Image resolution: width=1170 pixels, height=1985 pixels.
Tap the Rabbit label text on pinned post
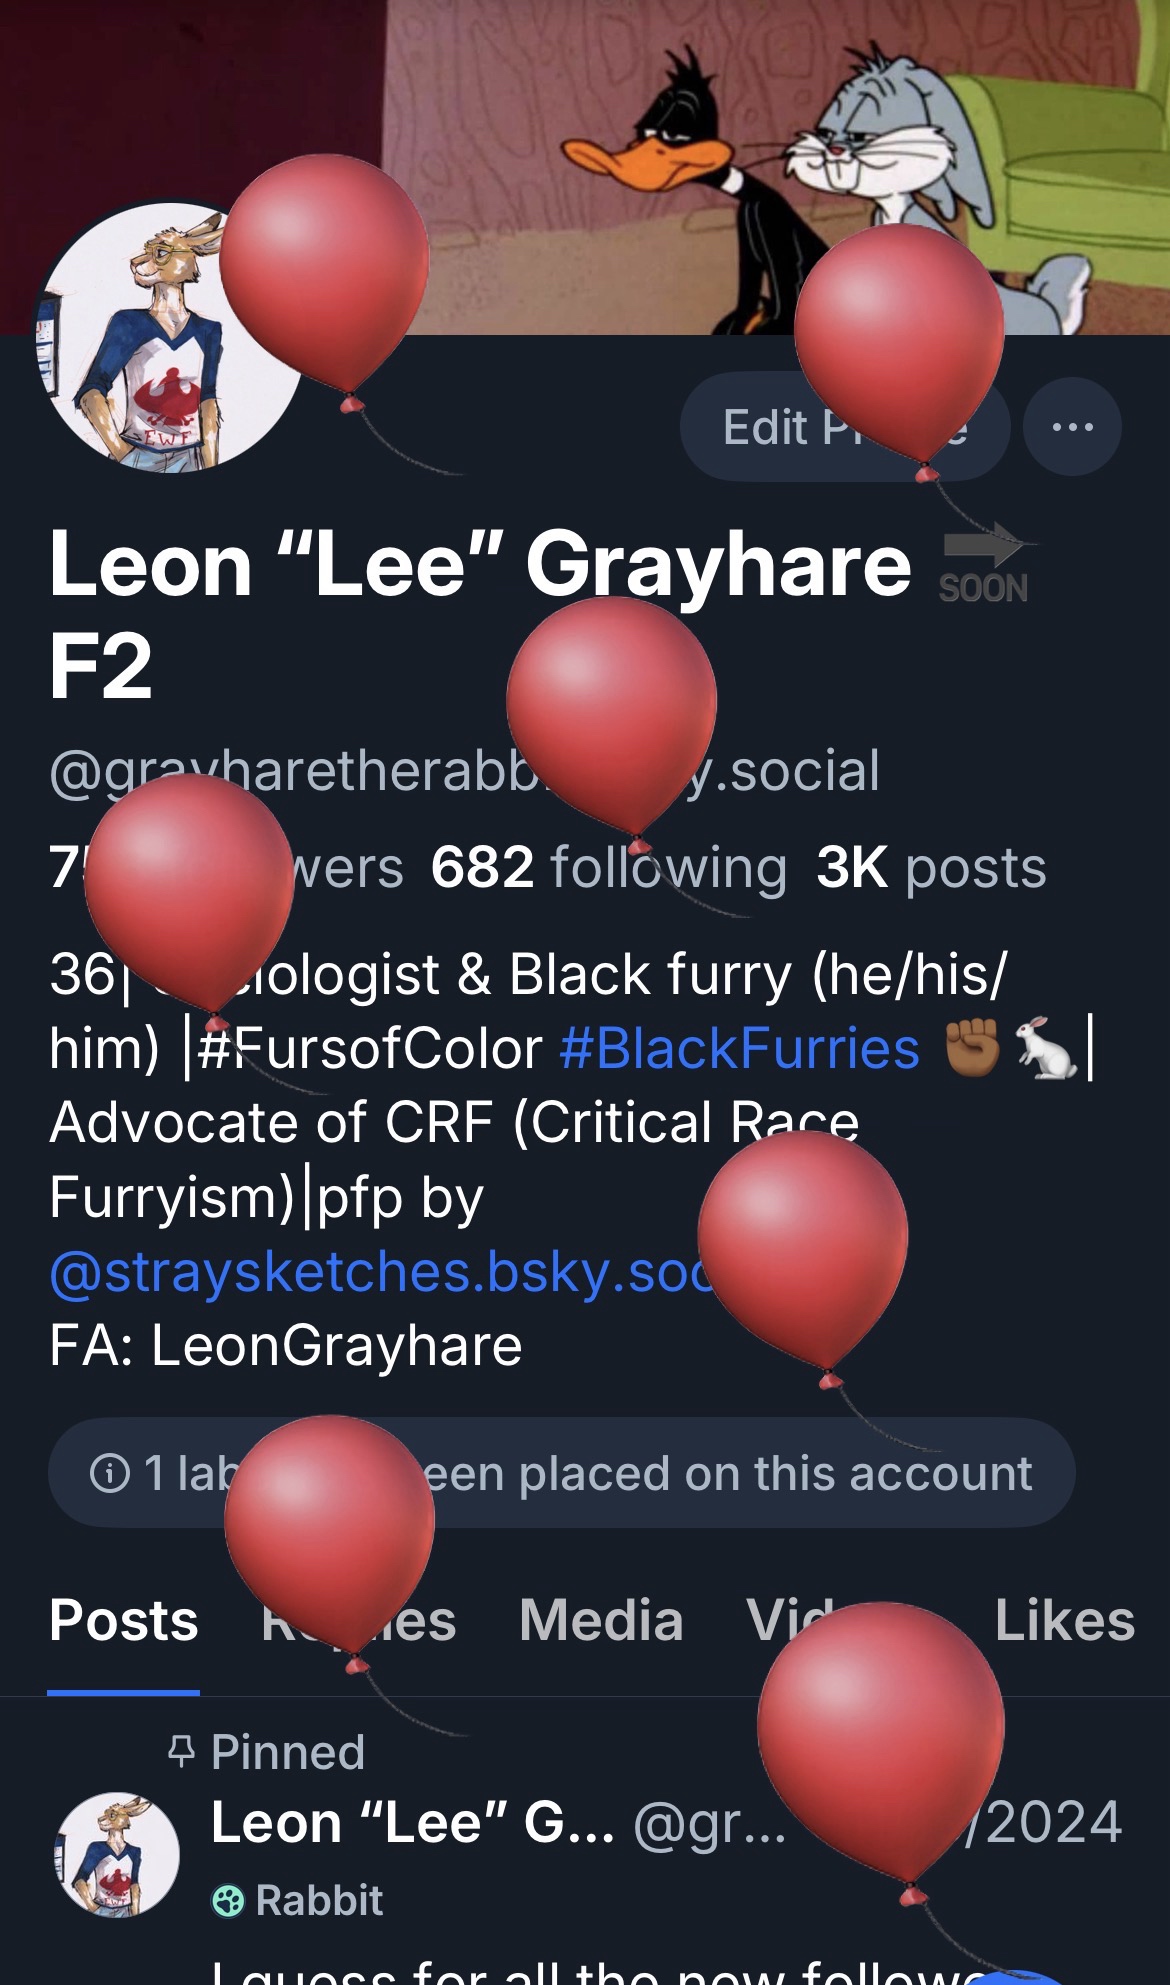(x=319, y=1900)
